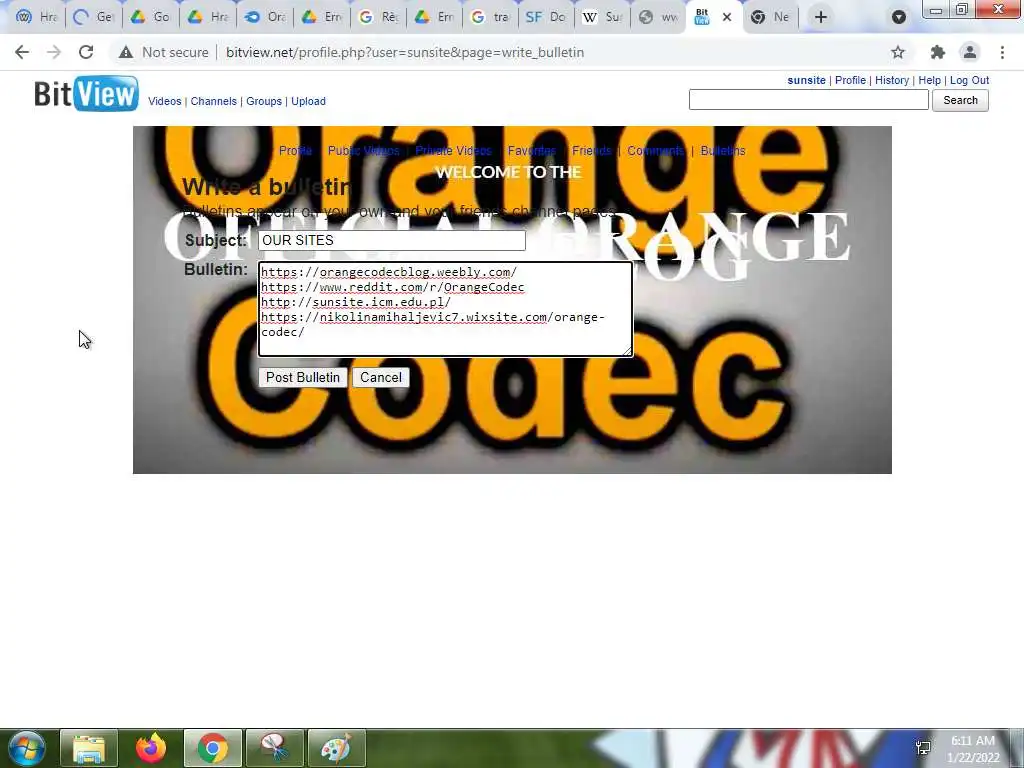Click the BitView search input field
Image resolution: width=1024 pixels, height=768 pixels.
(x=808, y=100)
